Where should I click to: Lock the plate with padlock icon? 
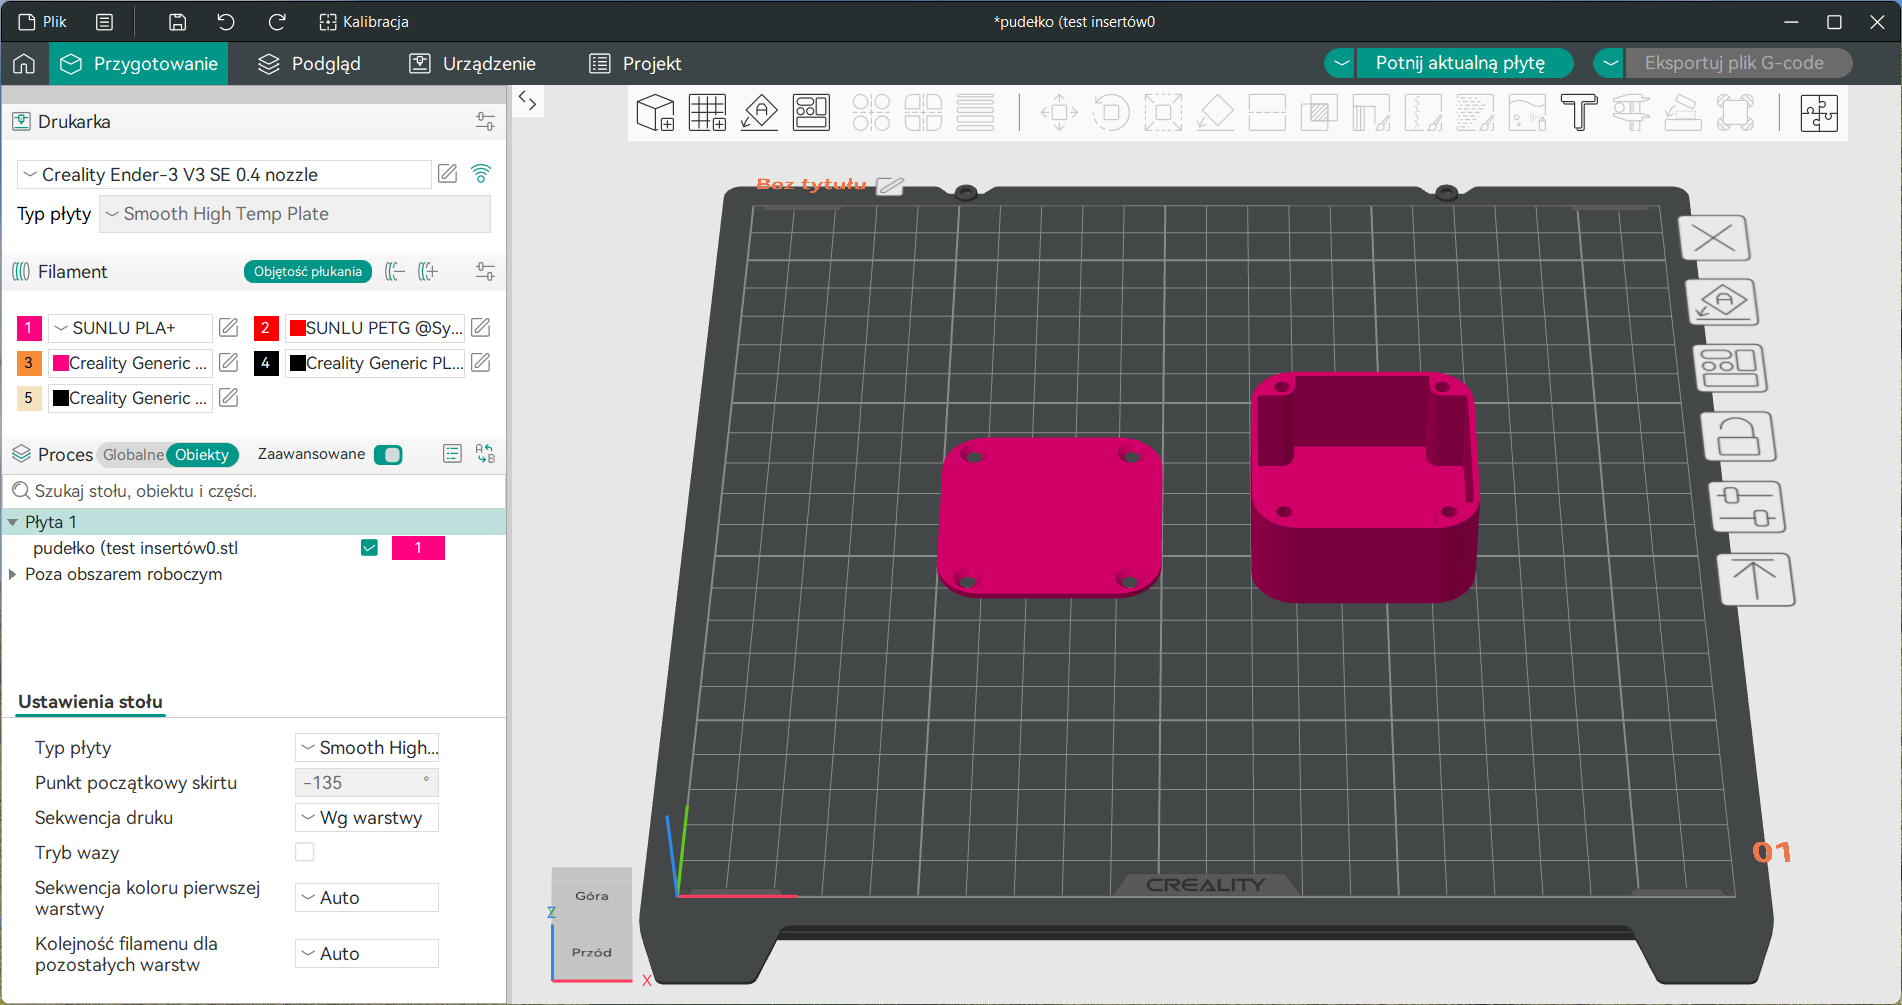[1738, 437]
